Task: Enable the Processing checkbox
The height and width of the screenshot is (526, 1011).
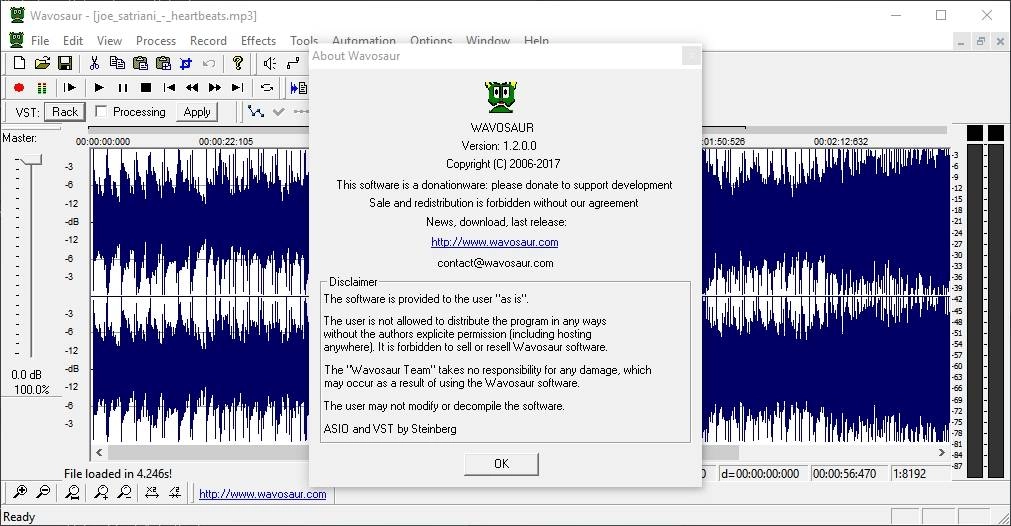Action: point(101,112)
